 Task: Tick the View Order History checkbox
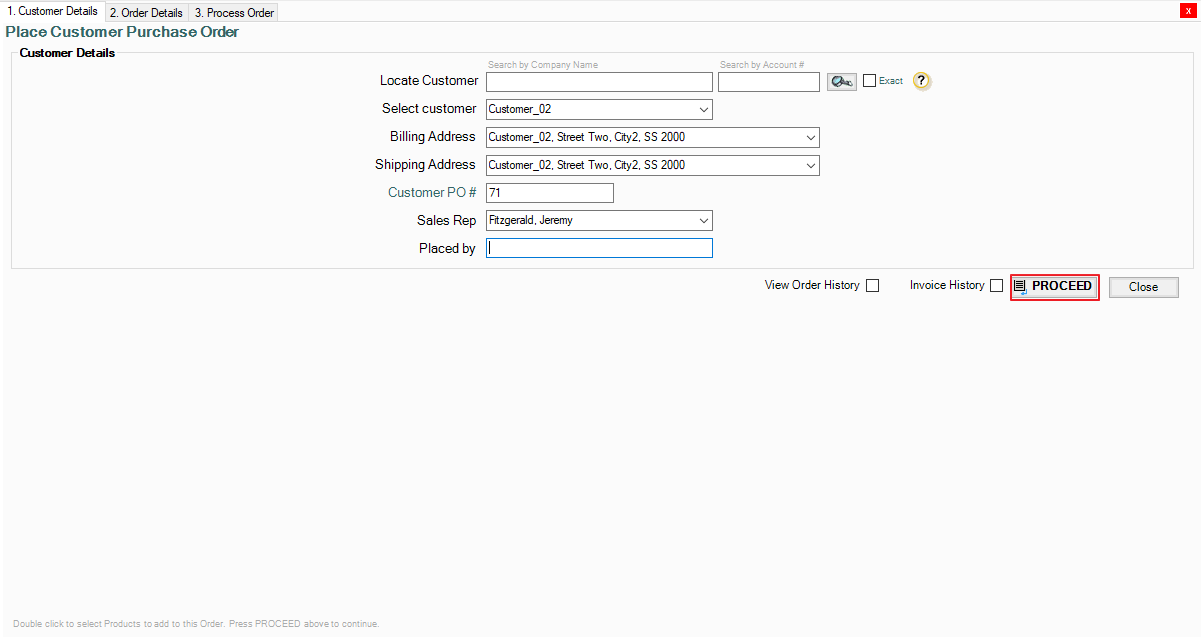pyautogui.click(x=873, y=286)
